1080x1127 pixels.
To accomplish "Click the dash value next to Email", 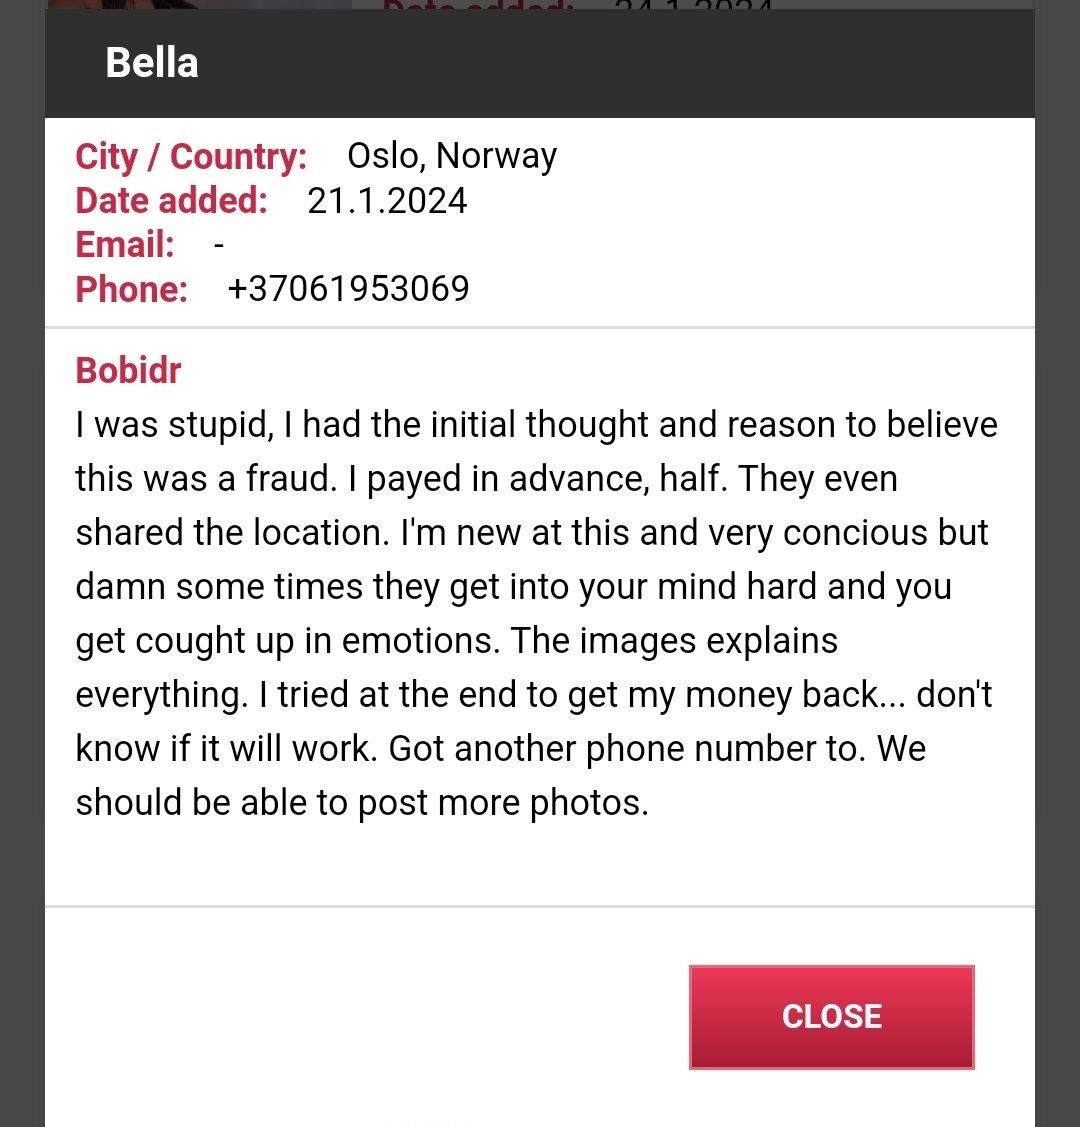I will click(219, 246).
